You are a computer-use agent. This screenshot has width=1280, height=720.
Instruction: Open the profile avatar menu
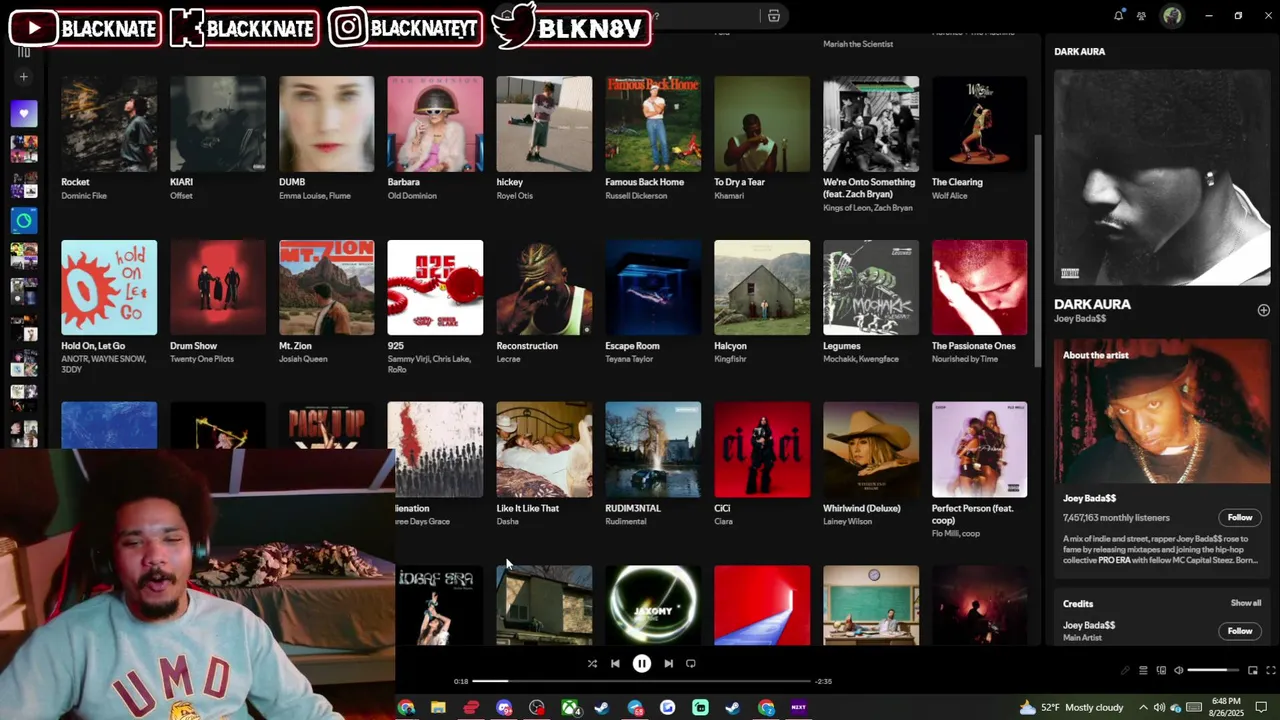1172,16
